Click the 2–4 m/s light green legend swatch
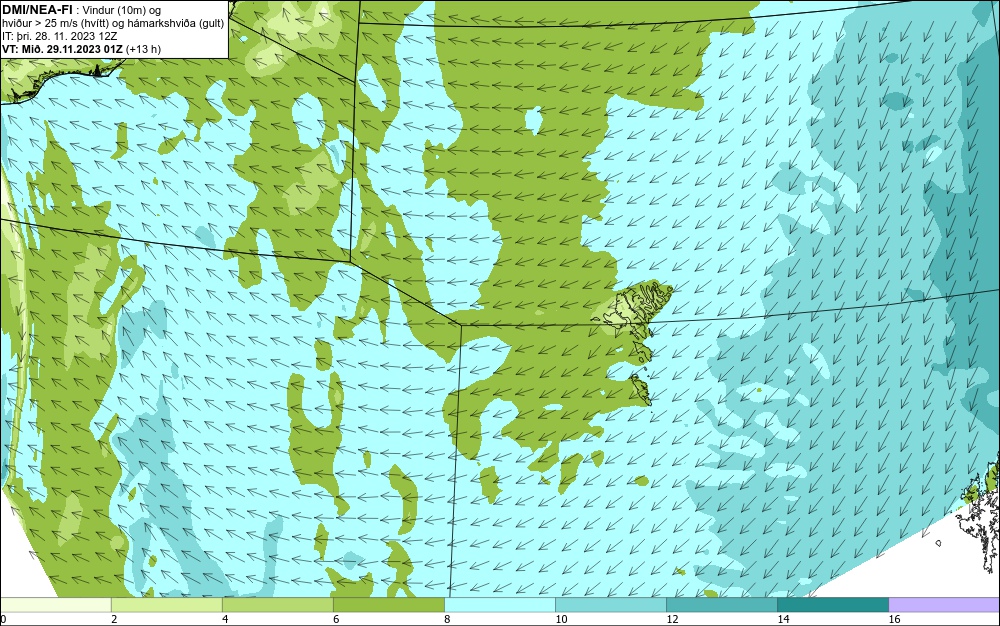The image size is (1000, 626). 167,605
